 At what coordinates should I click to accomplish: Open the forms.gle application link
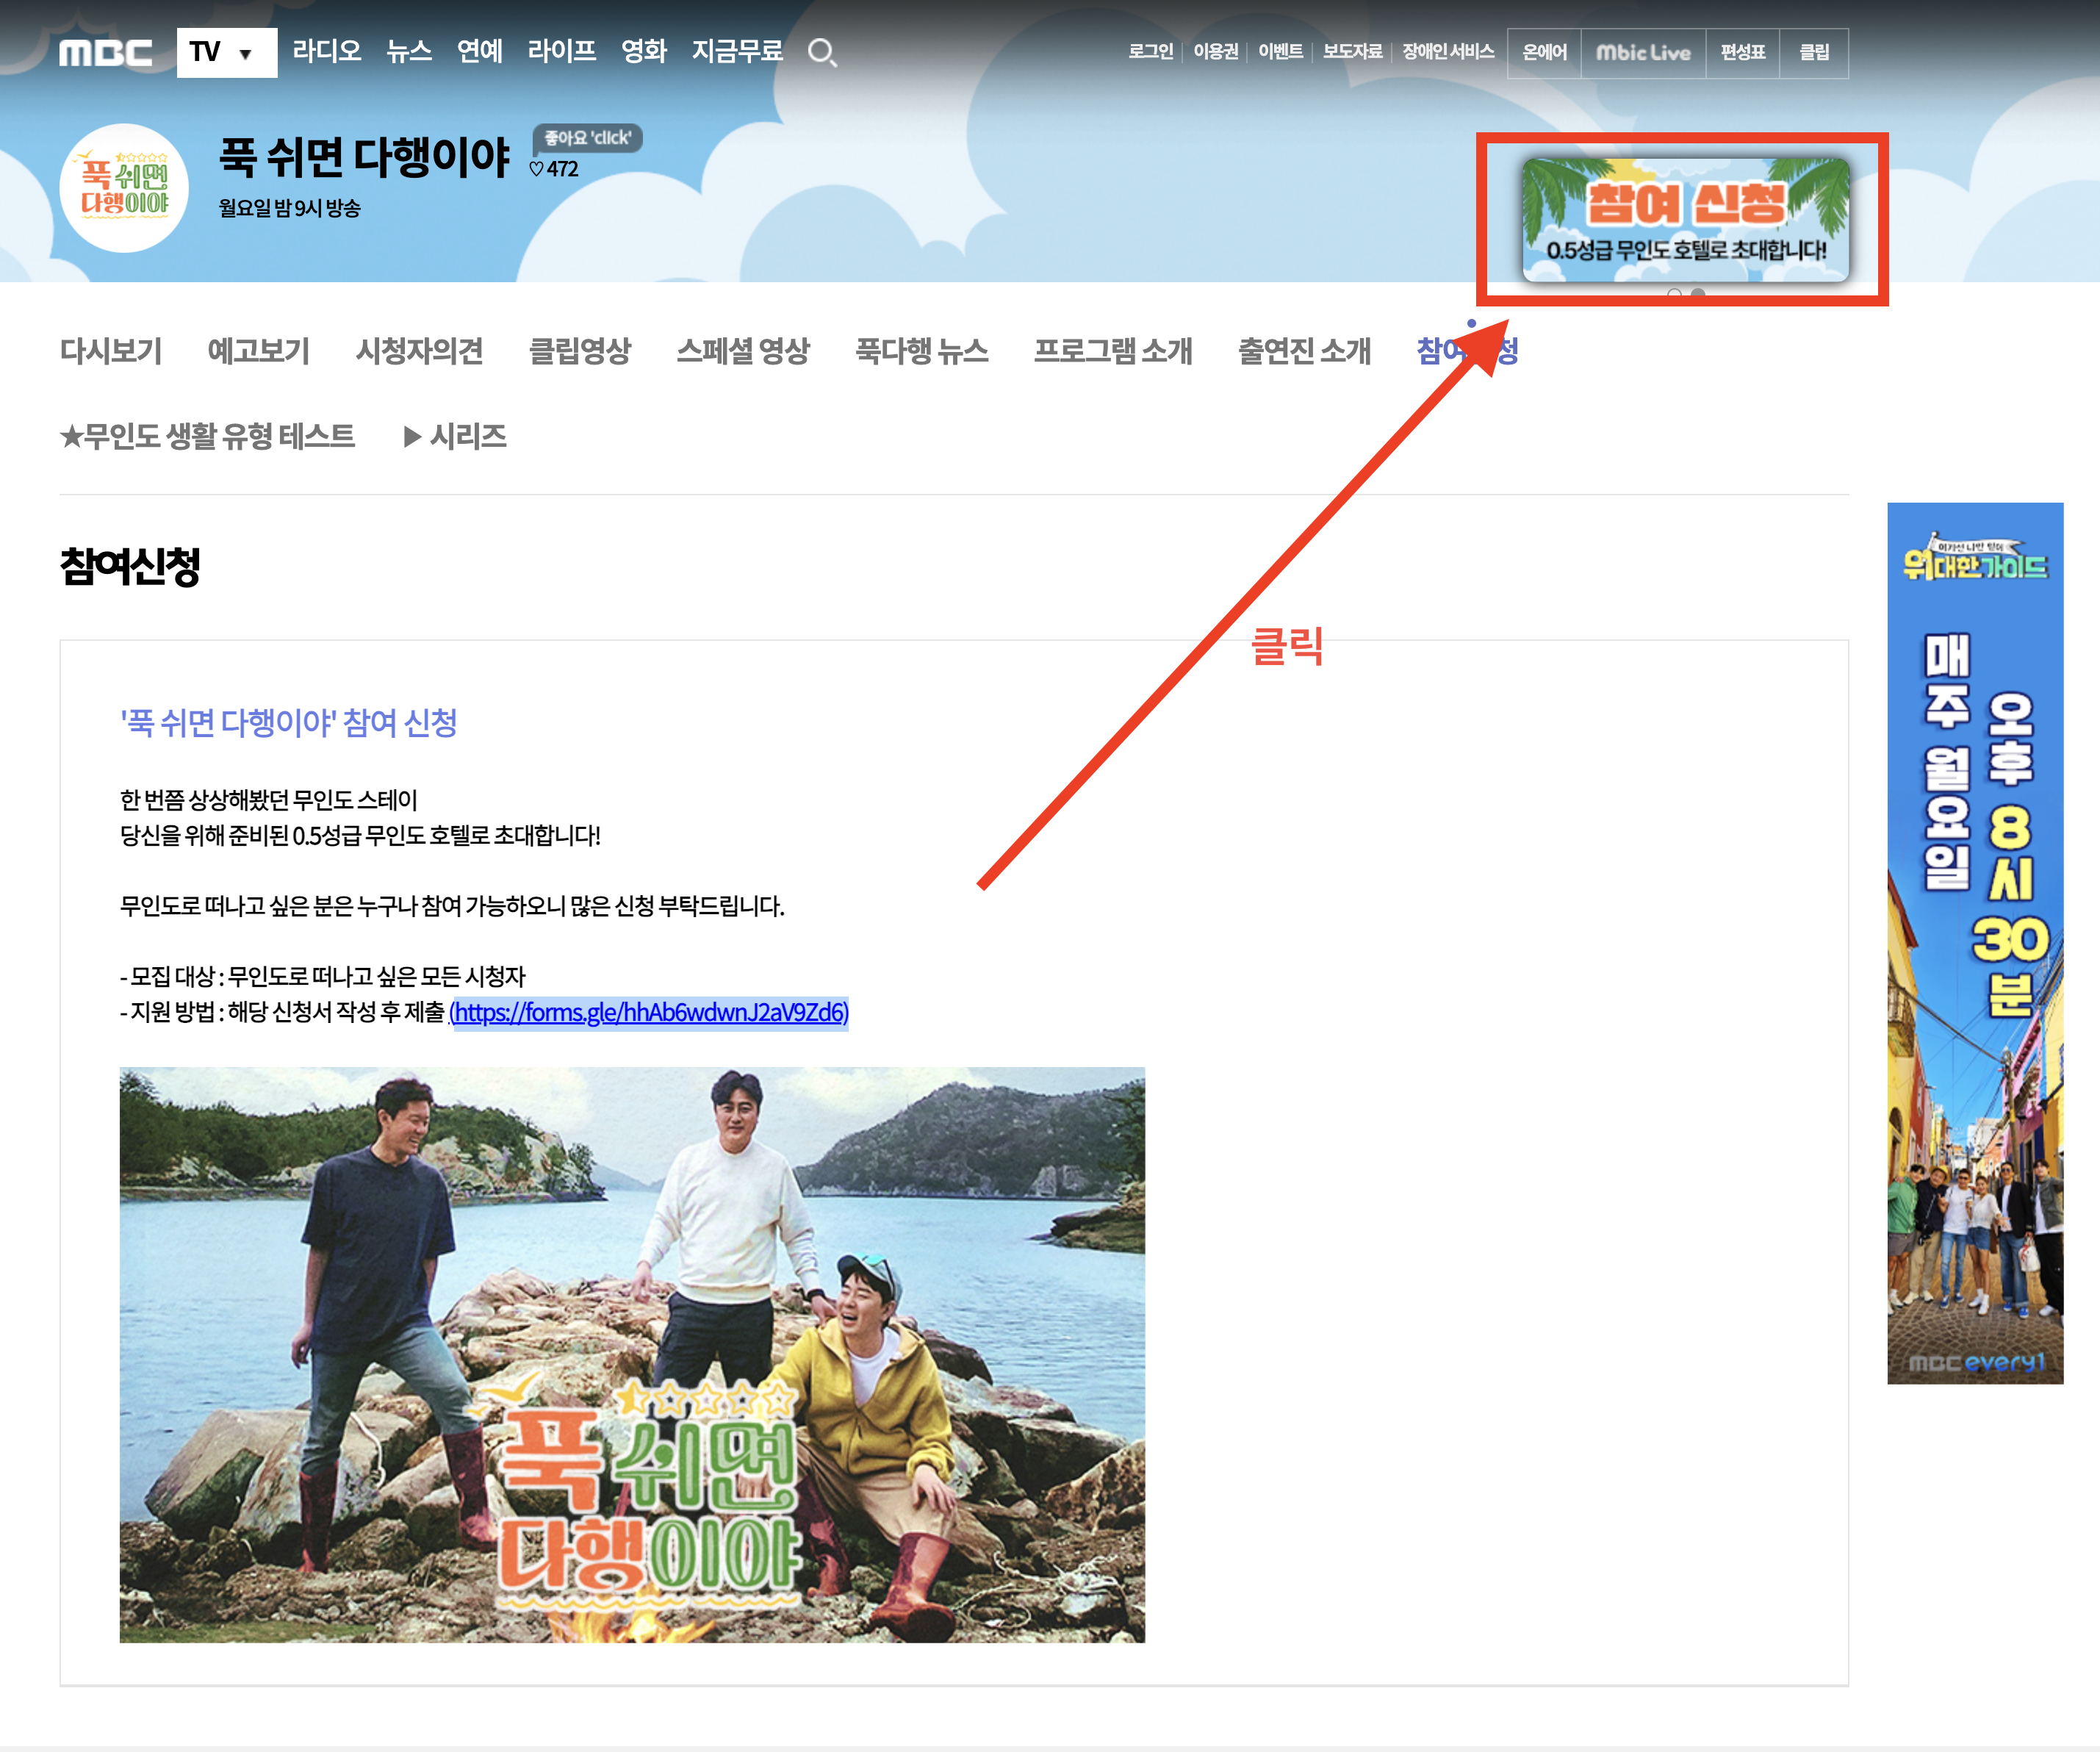tap(650, 1013)
